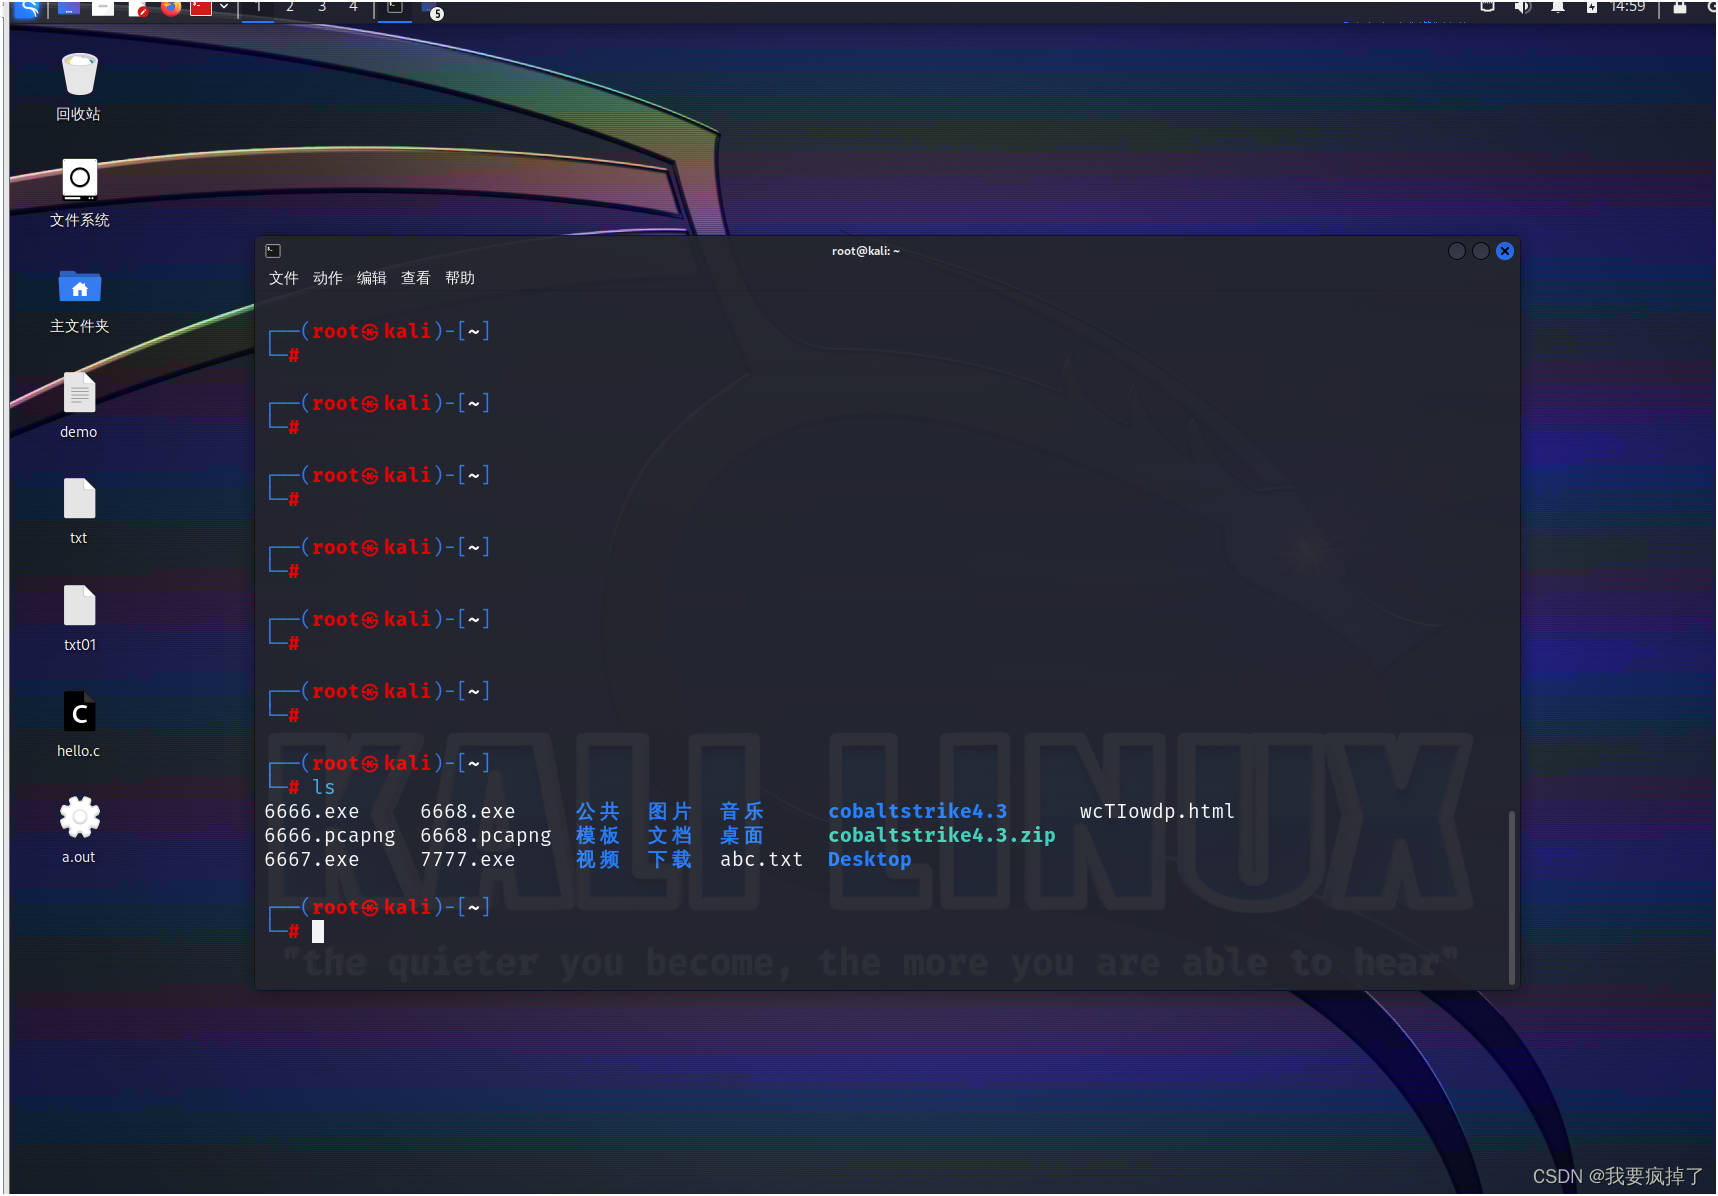Click '6667.exe' in the ls output
Image resolution: width=1718 pixels, height=1196 pixels.
click(312, 859)
